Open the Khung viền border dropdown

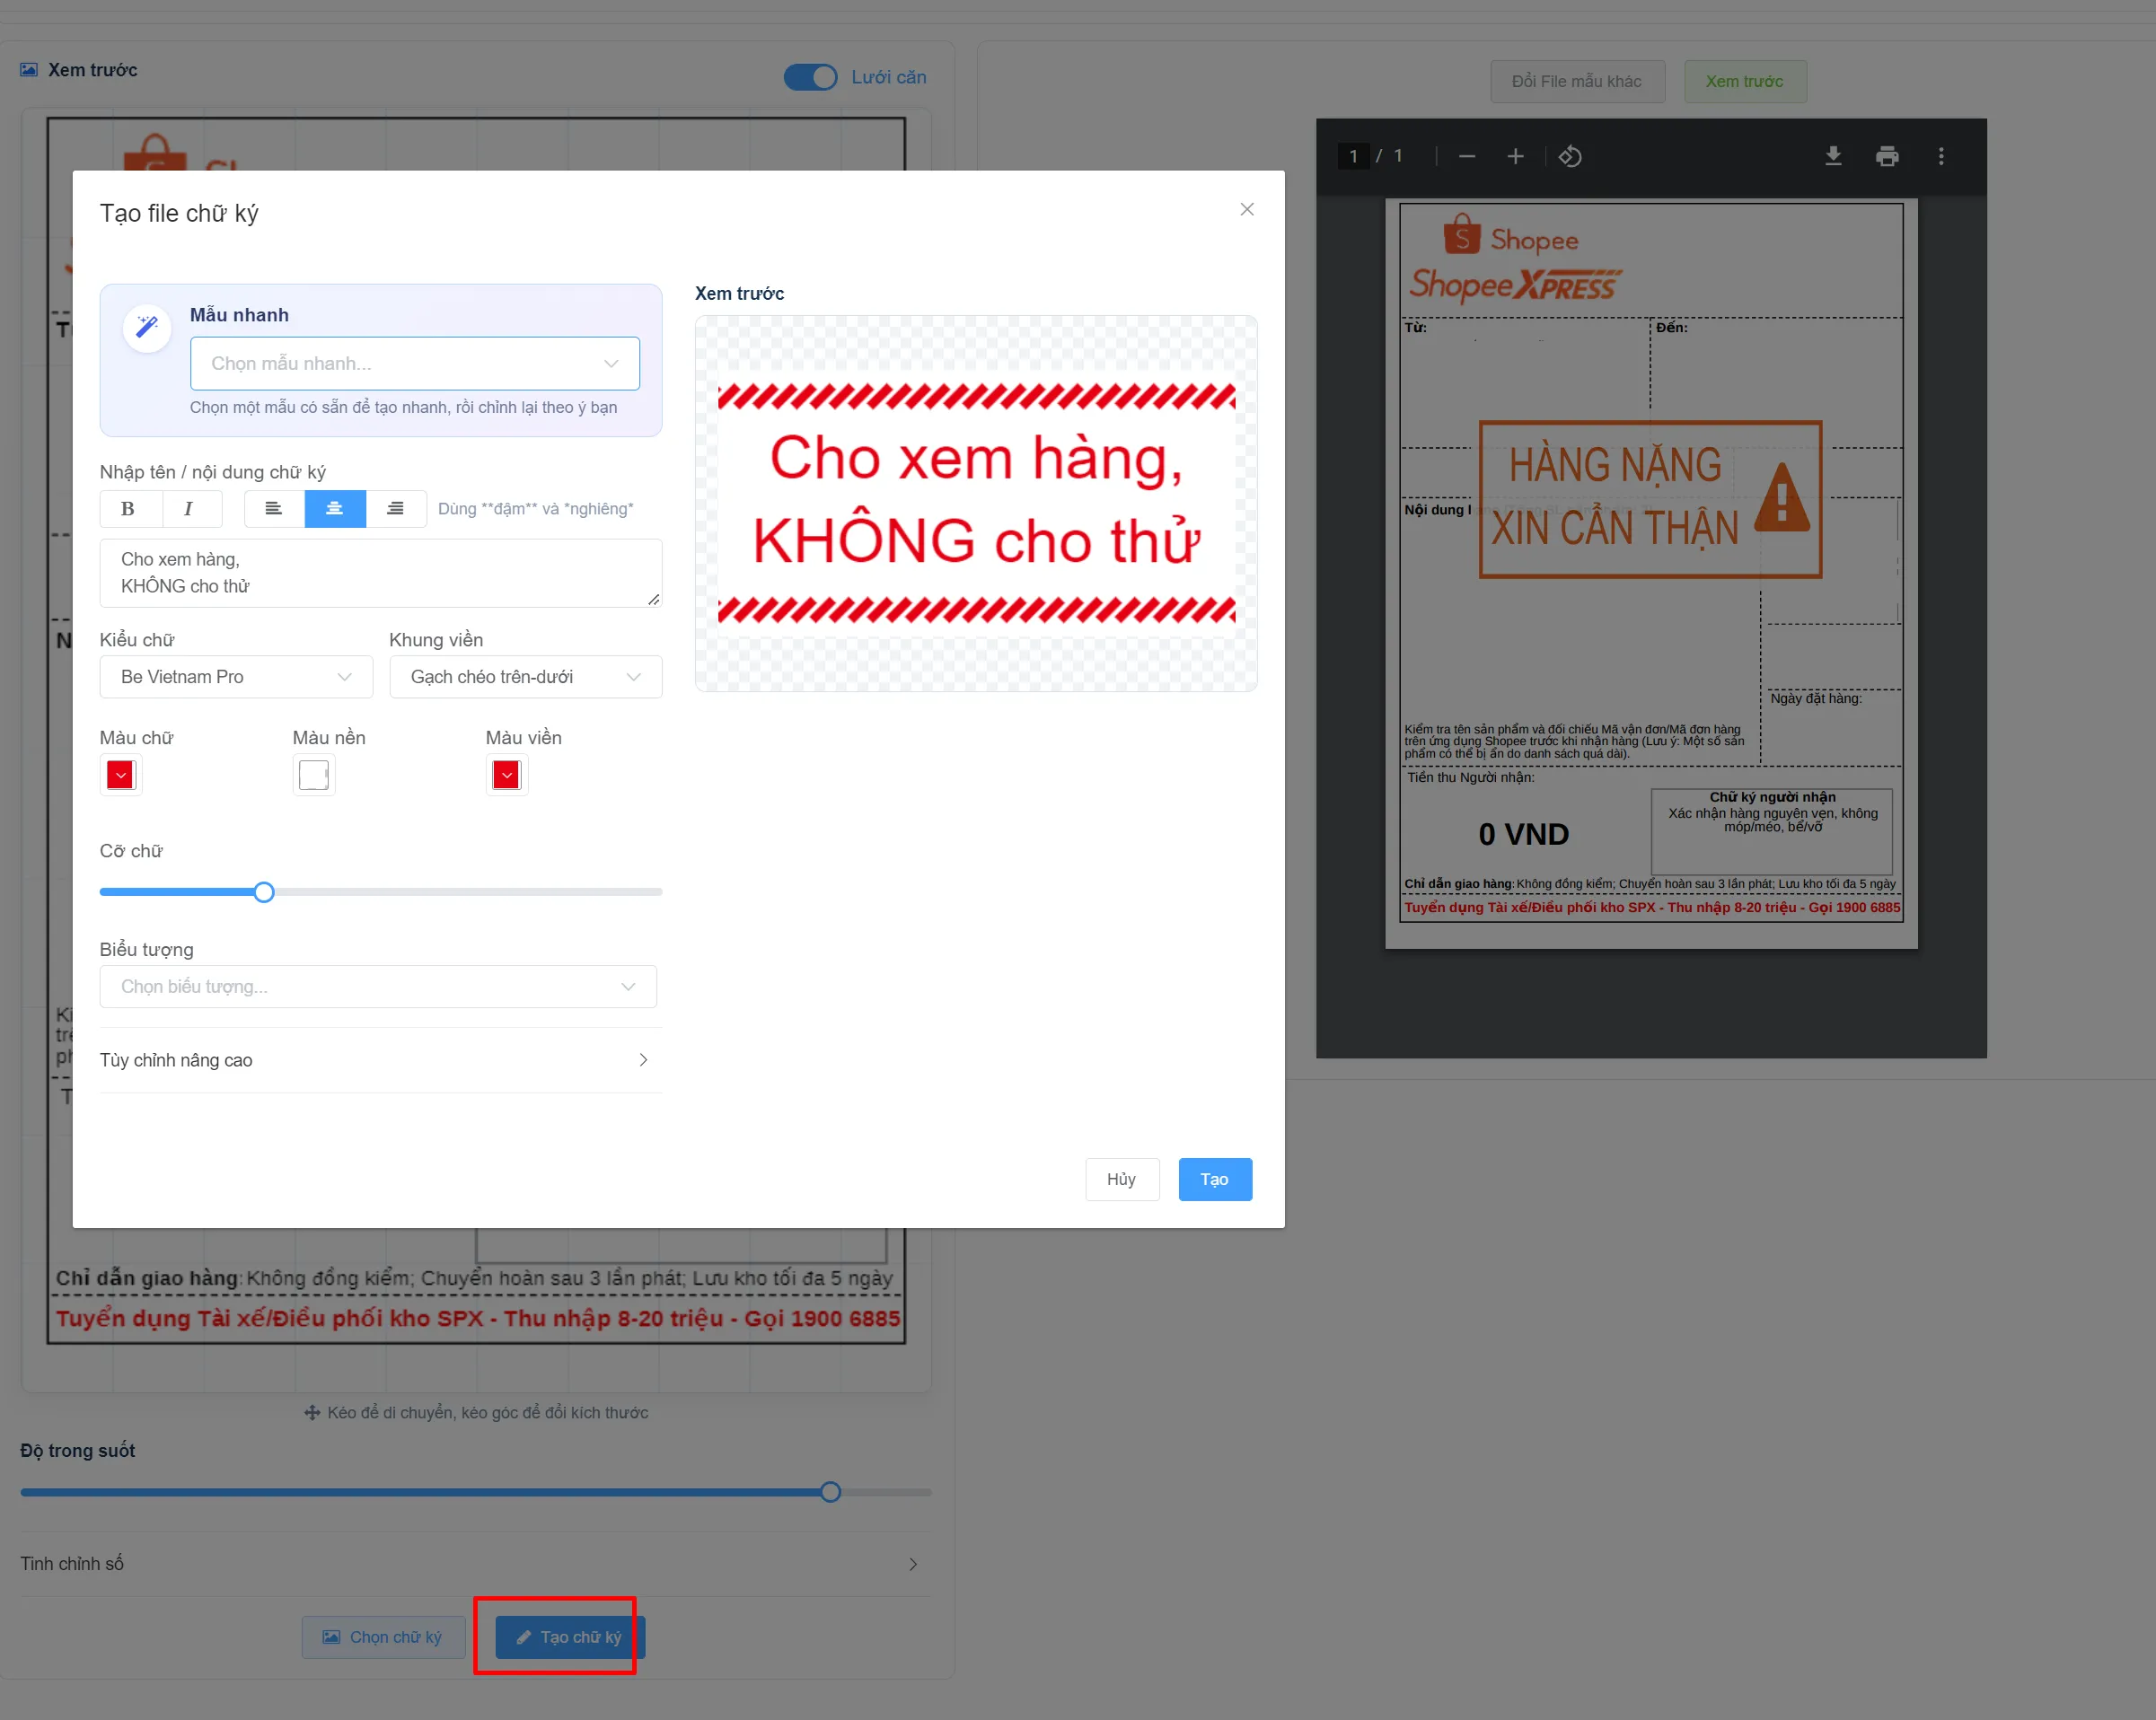[526, 677]
